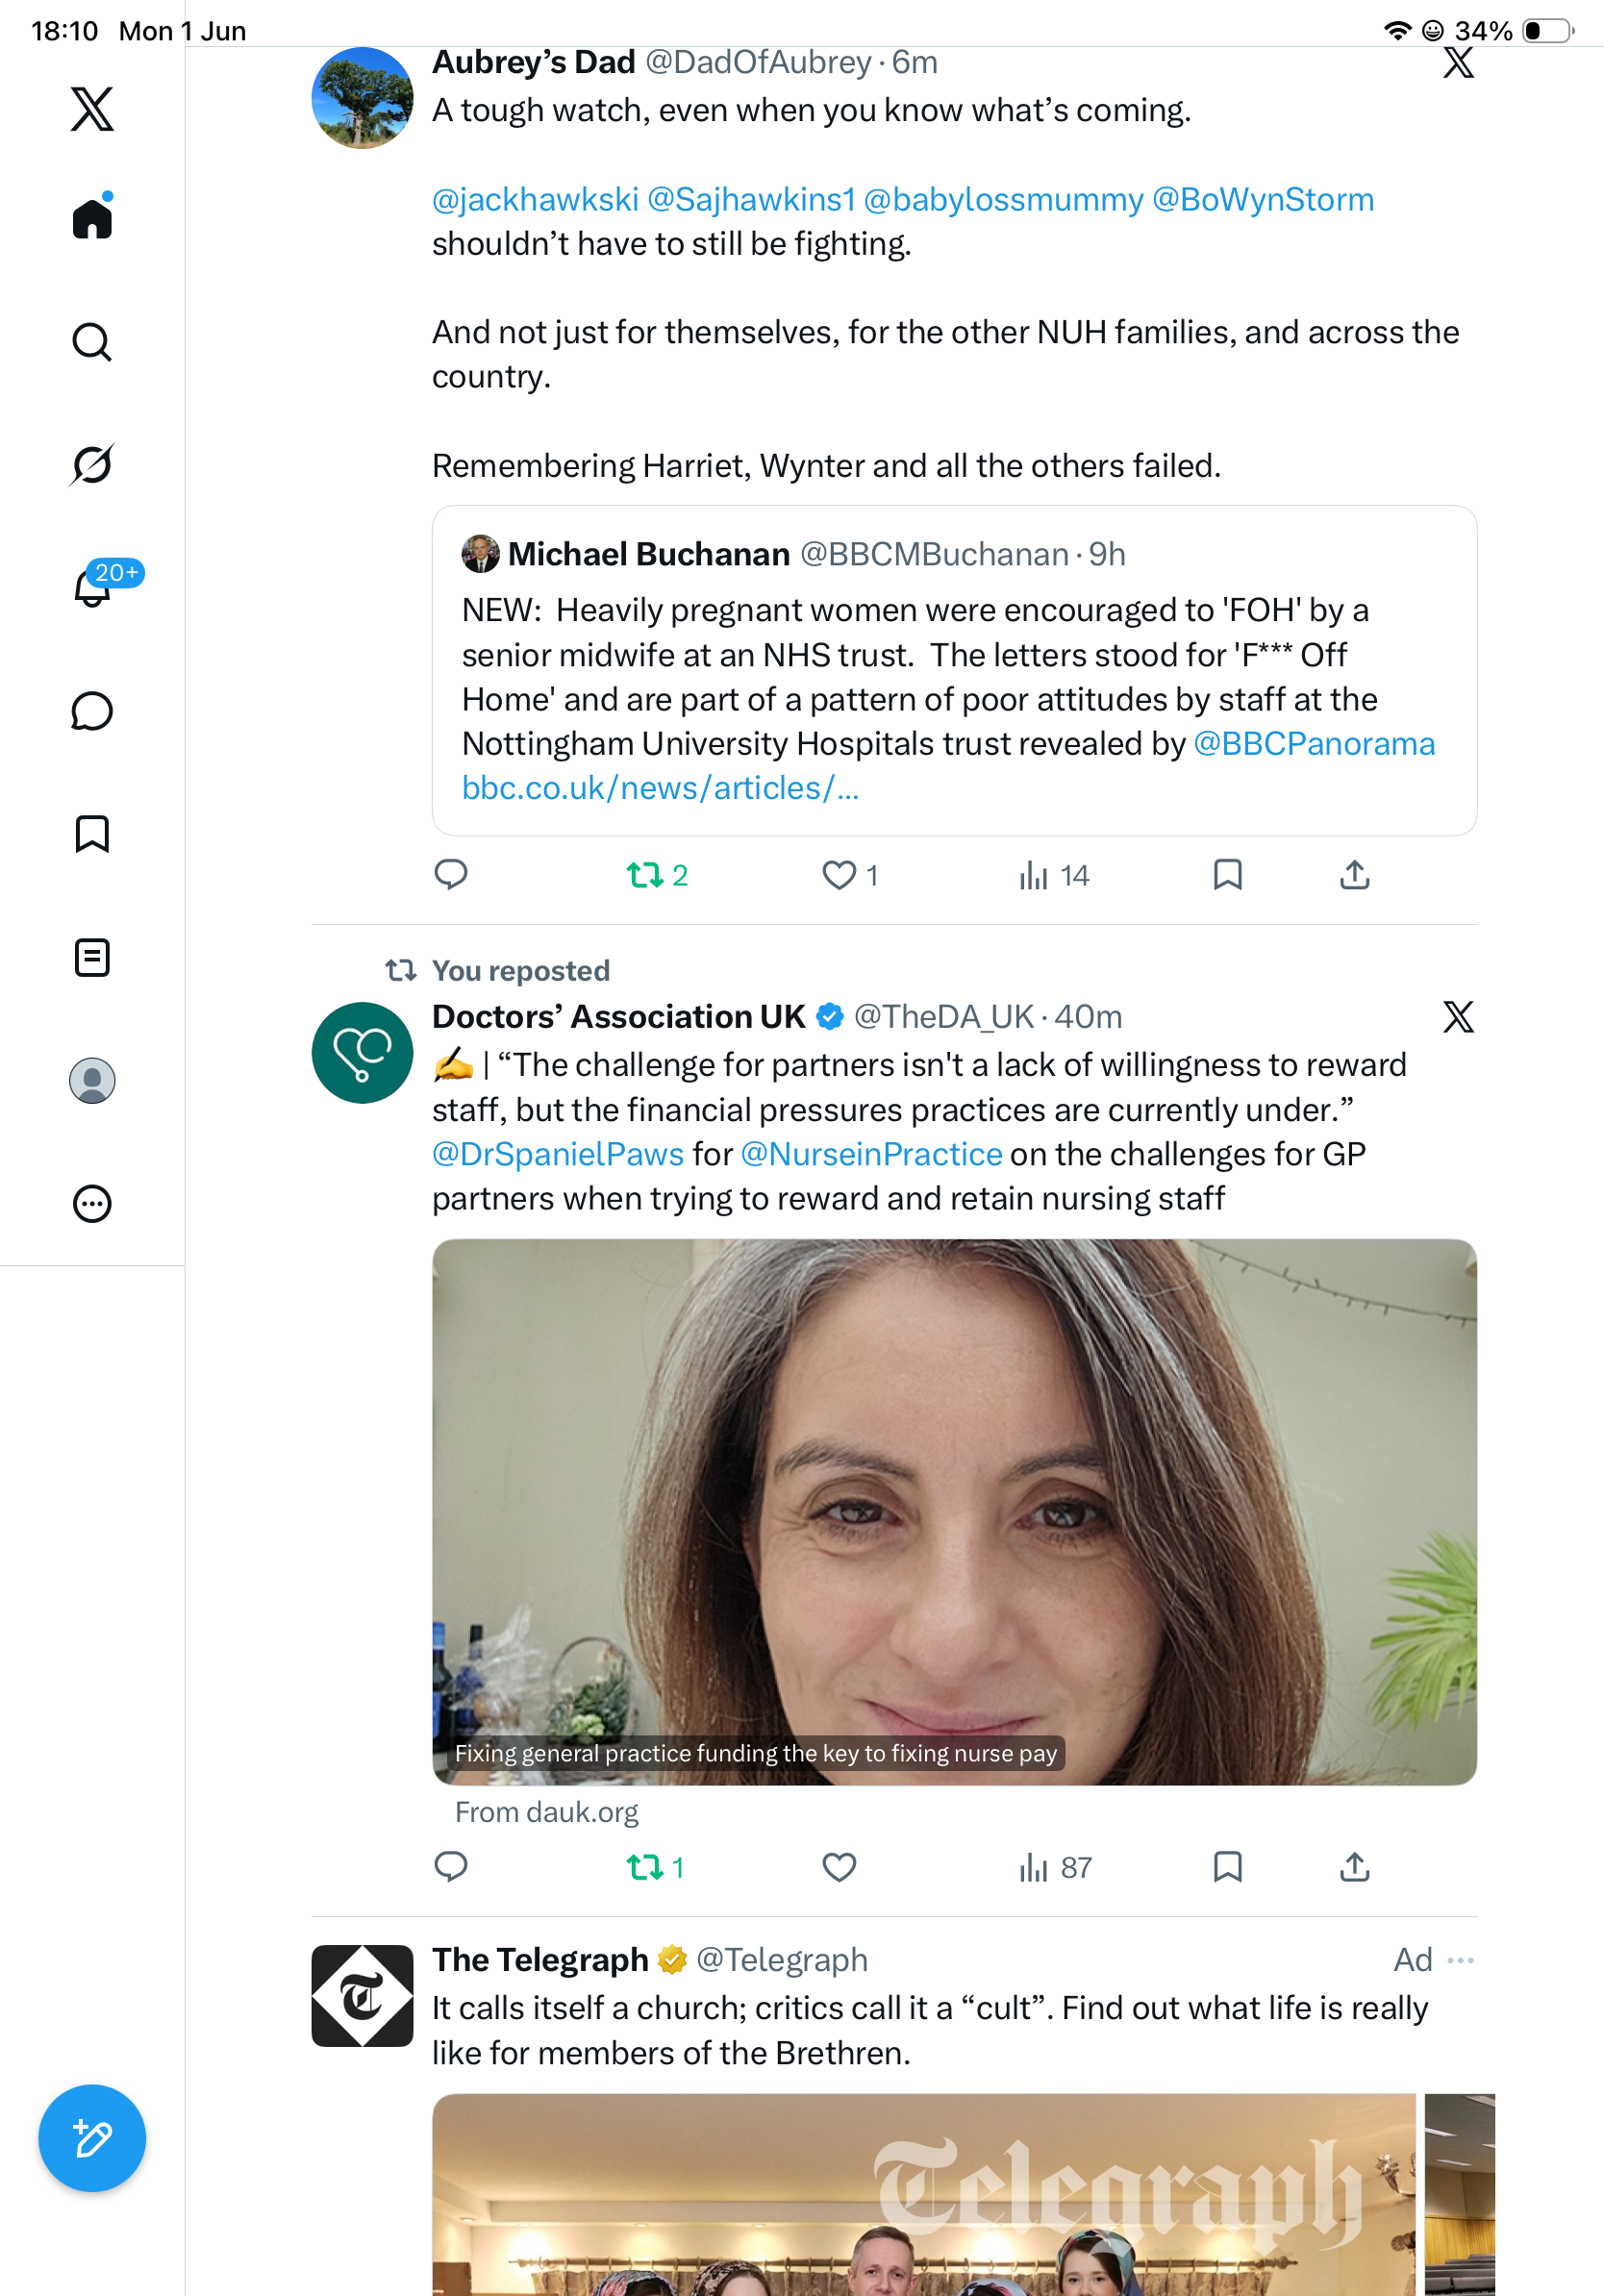Open the @BBCPanorama mention link

(1314, 744)
